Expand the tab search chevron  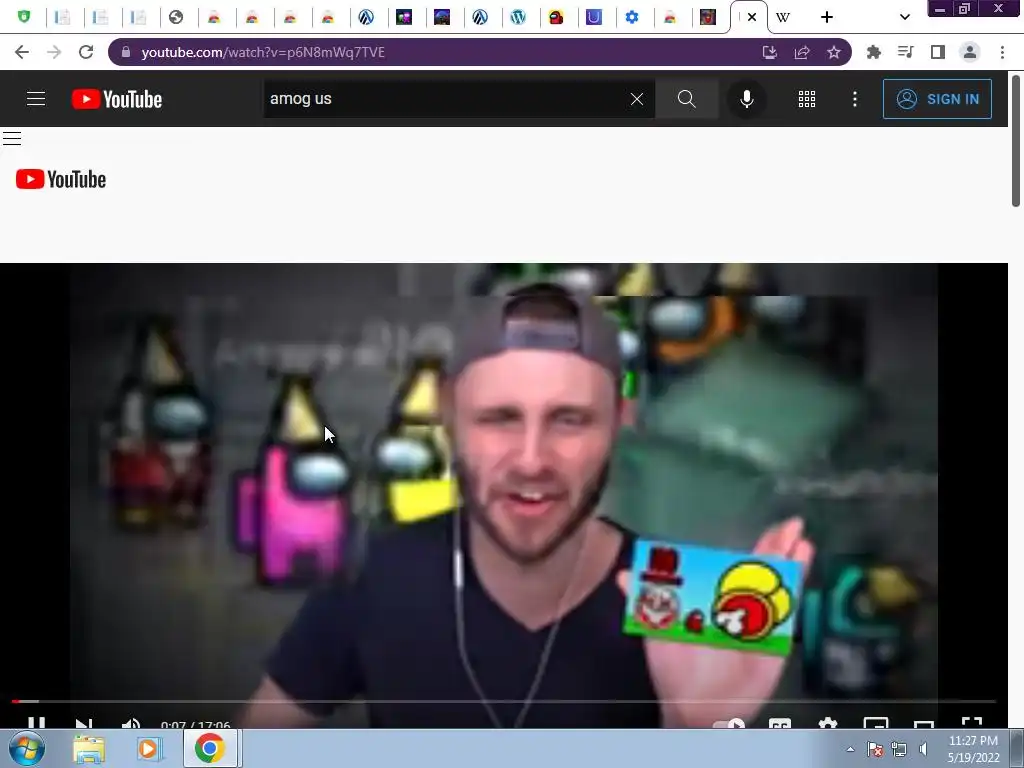(905, 17)
